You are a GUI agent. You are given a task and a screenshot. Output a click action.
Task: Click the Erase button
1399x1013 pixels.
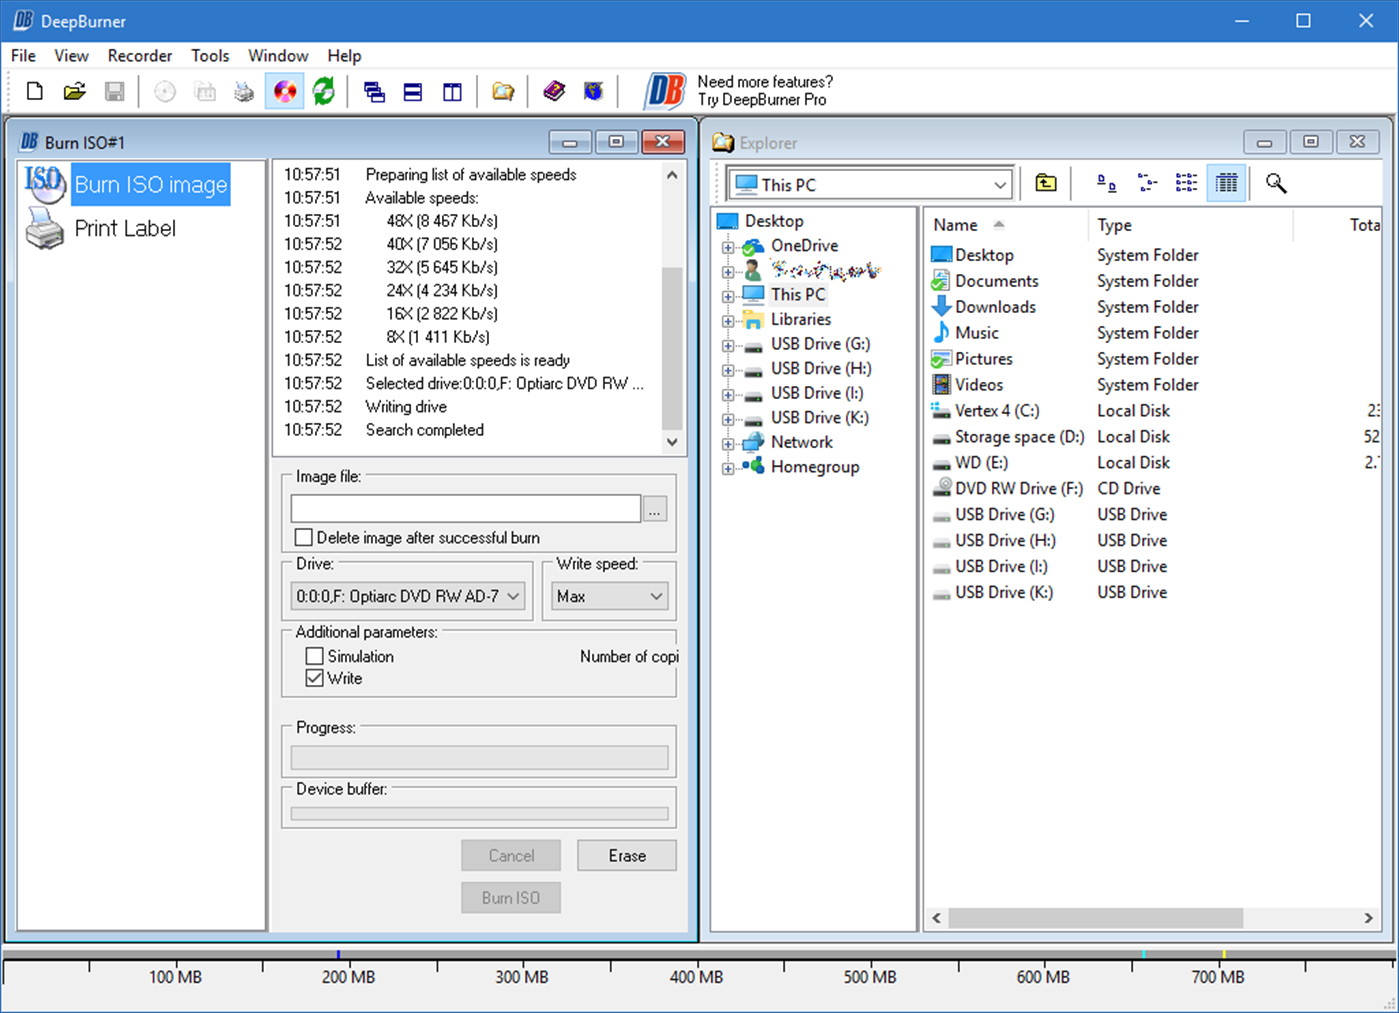click(x=627, y=856)
